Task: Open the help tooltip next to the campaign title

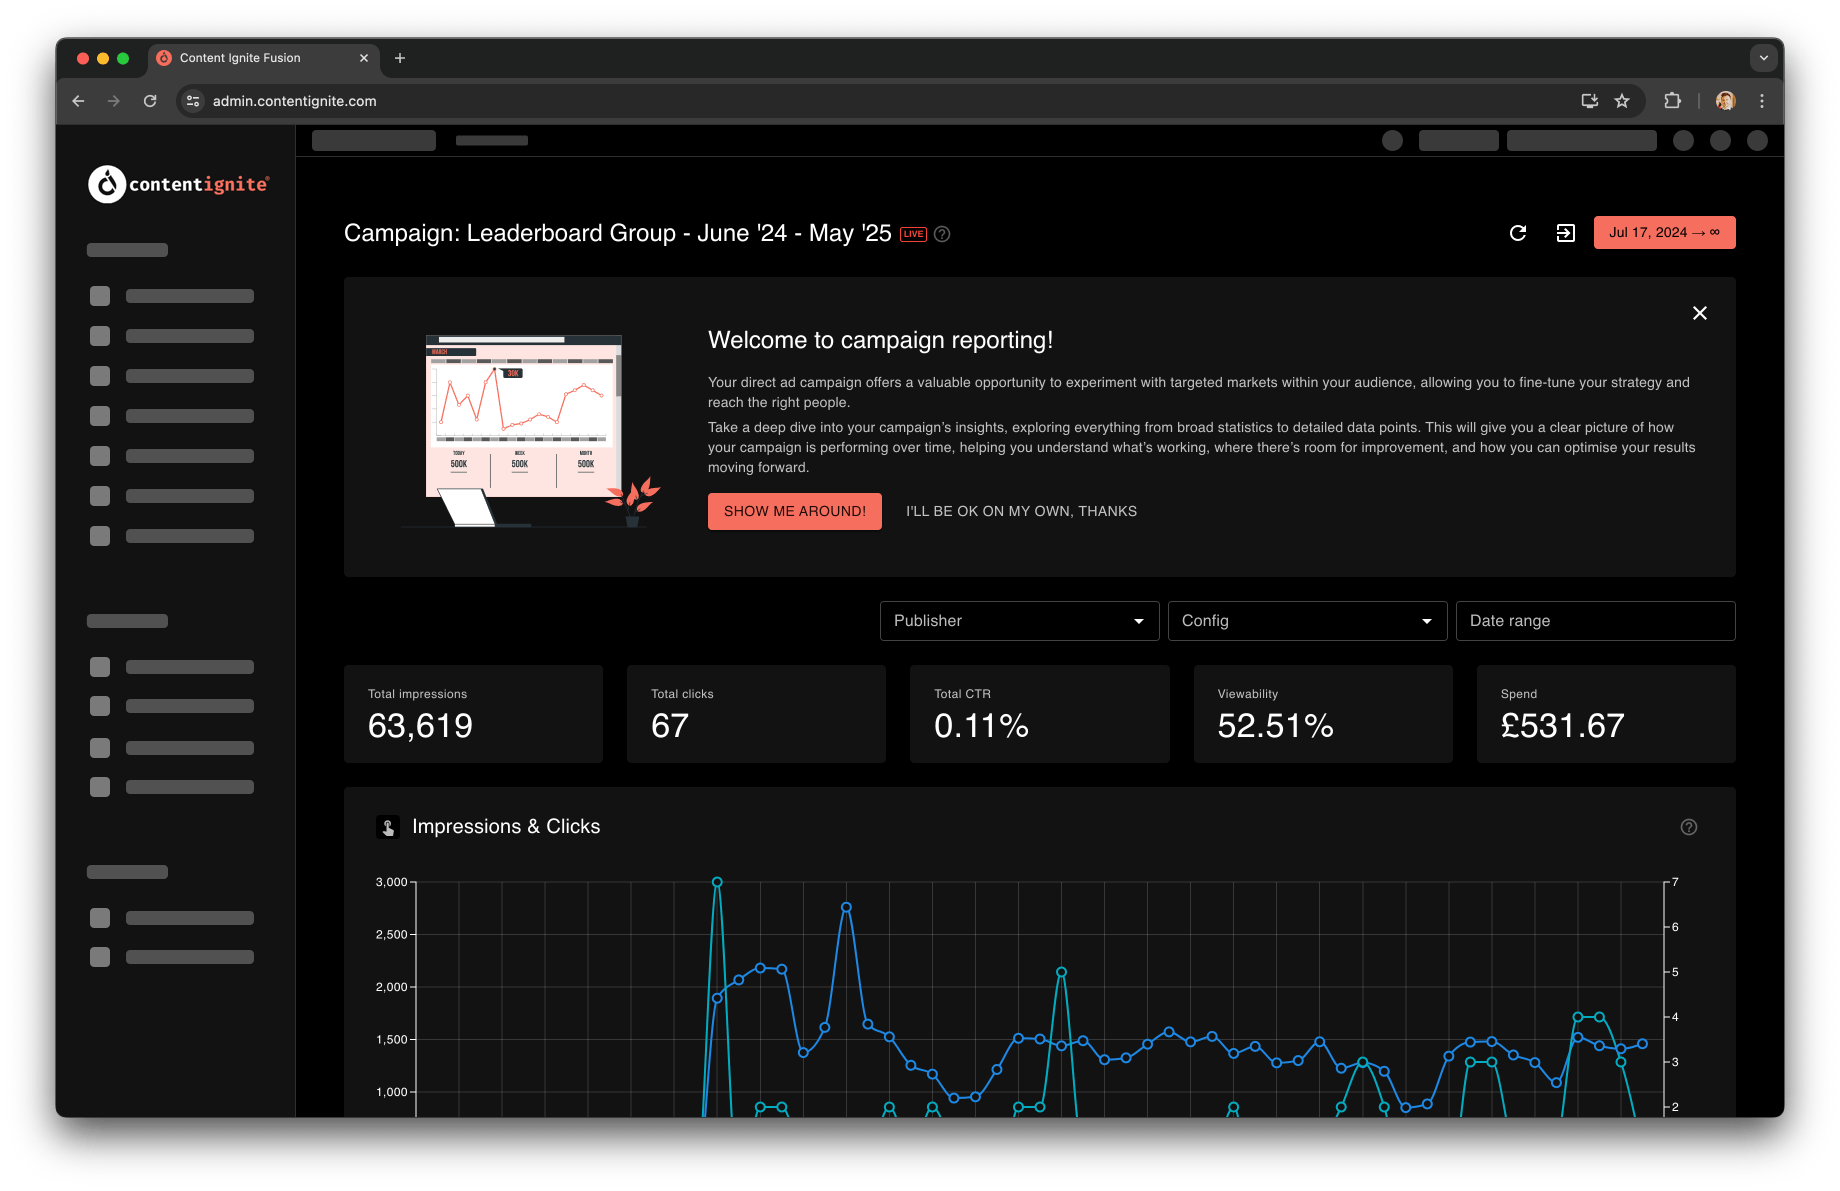Action: click(x=941, y=234)
